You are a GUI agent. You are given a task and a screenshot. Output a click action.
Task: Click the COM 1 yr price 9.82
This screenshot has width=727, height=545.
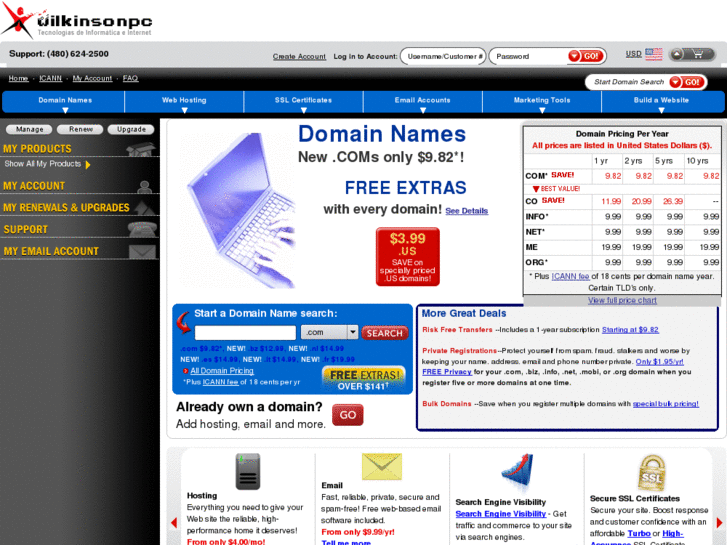[x=613, y=176]
